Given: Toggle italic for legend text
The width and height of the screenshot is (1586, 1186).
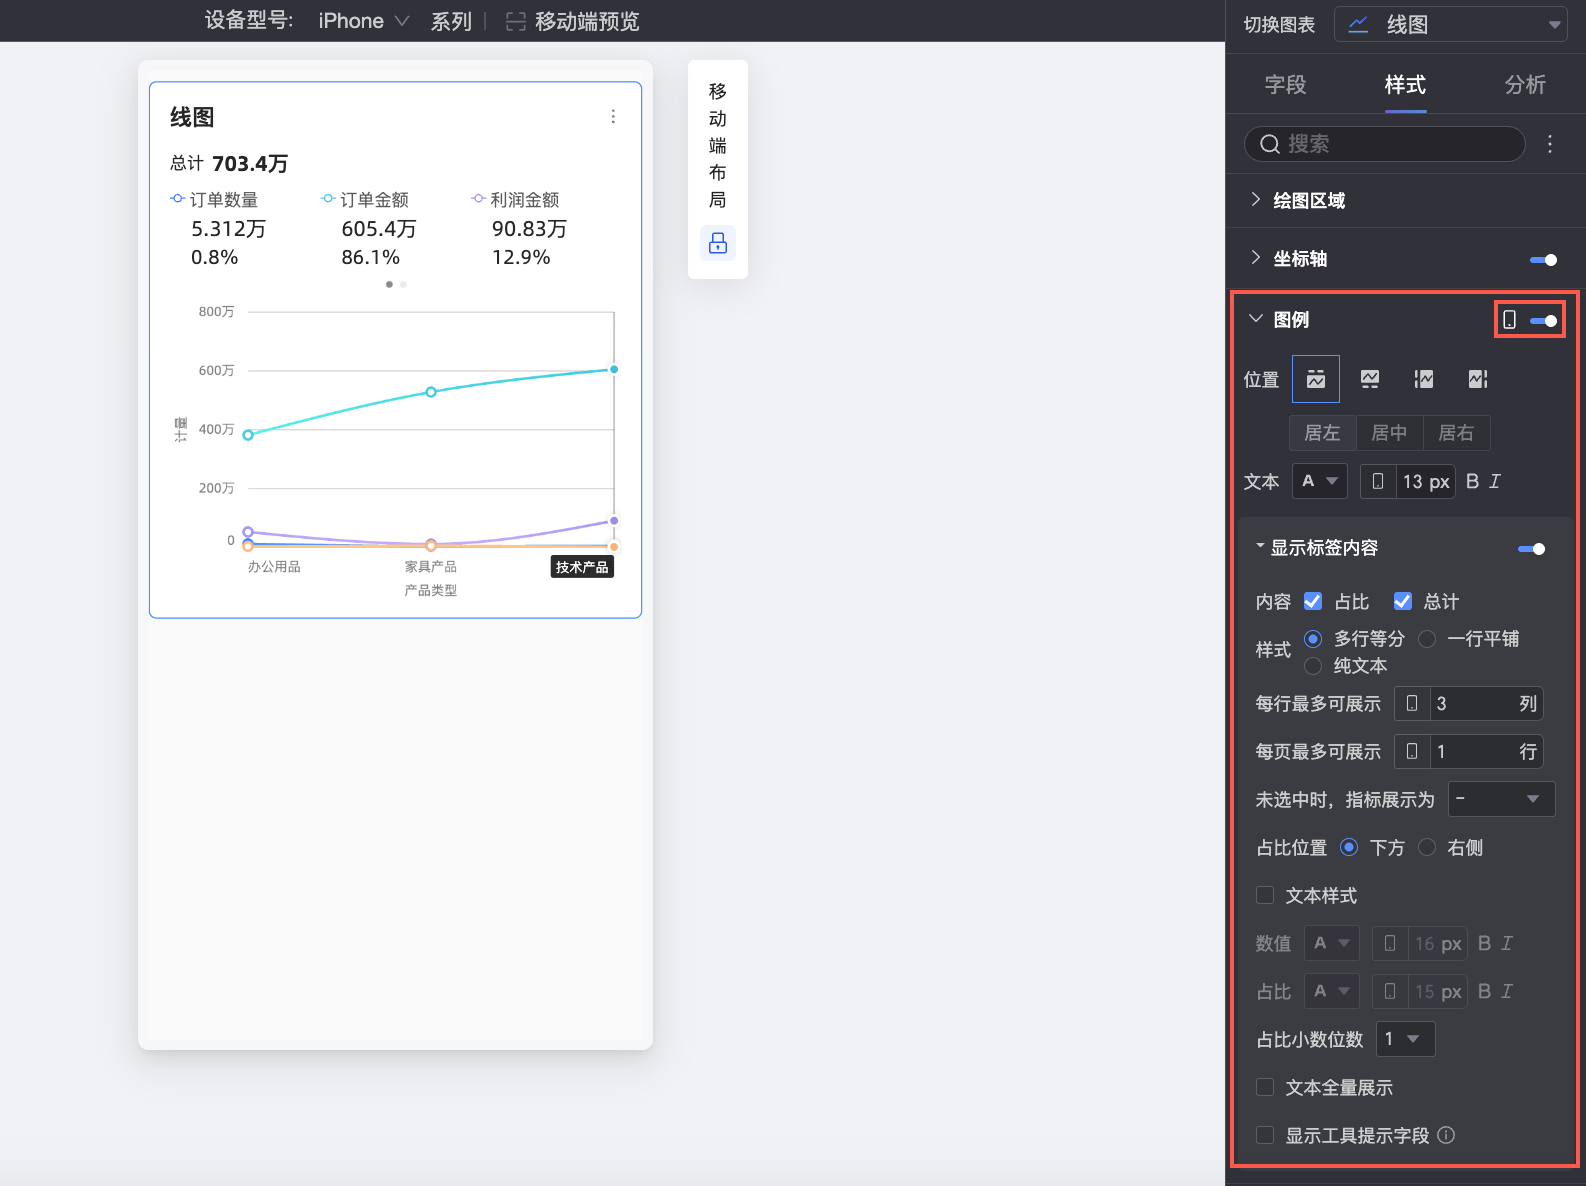Looking at the screenshot, I should 1495,482.
